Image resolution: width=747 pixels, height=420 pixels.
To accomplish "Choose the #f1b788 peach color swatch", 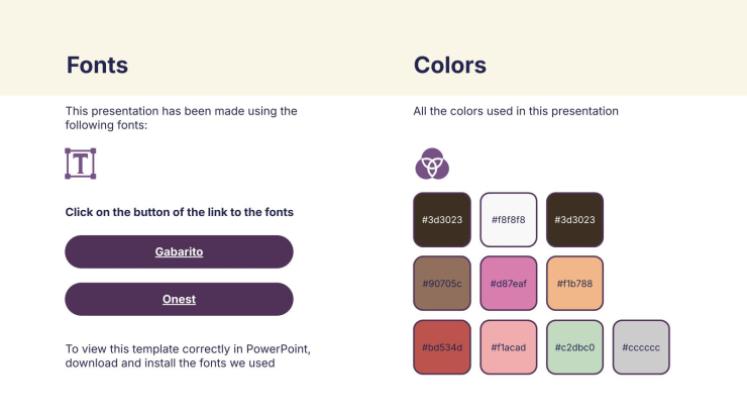I will pyautogui.click(x=575, y=283).
